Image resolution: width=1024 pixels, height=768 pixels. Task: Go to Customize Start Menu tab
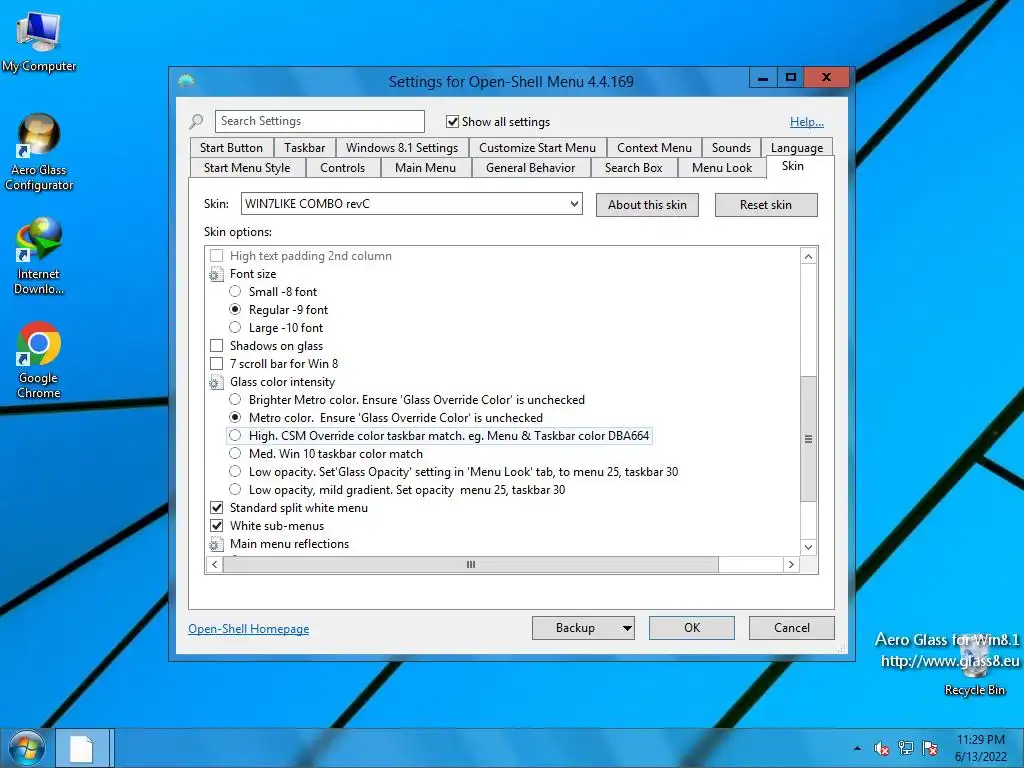pyautogui.click(x=537, y=148)
